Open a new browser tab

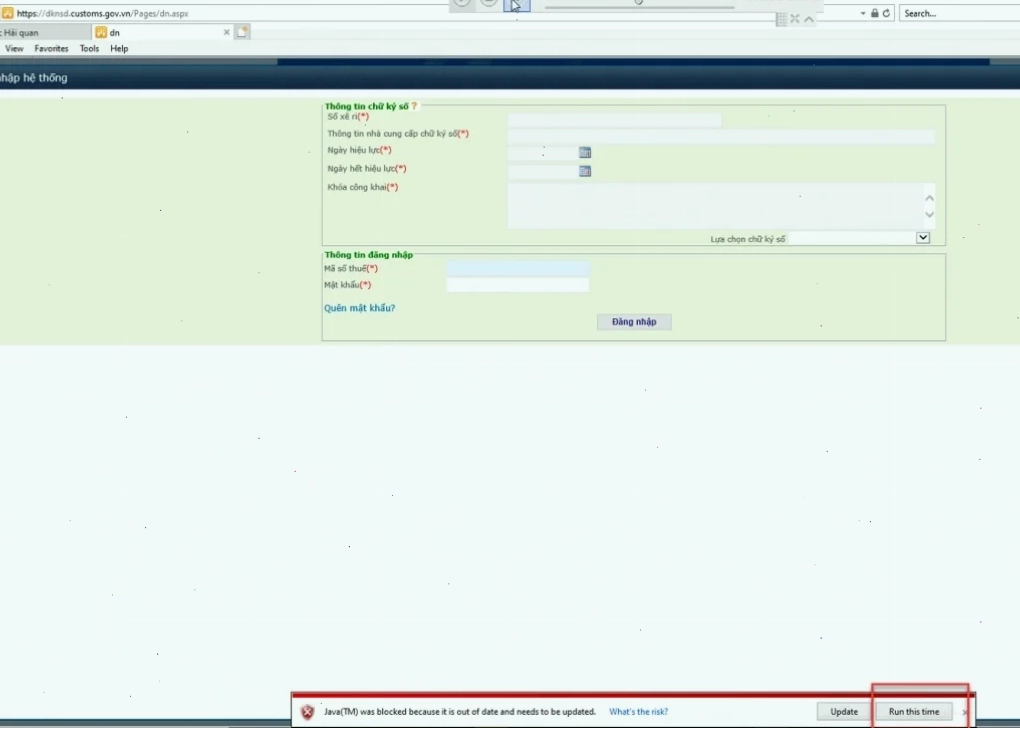click(x=242, y=32)
